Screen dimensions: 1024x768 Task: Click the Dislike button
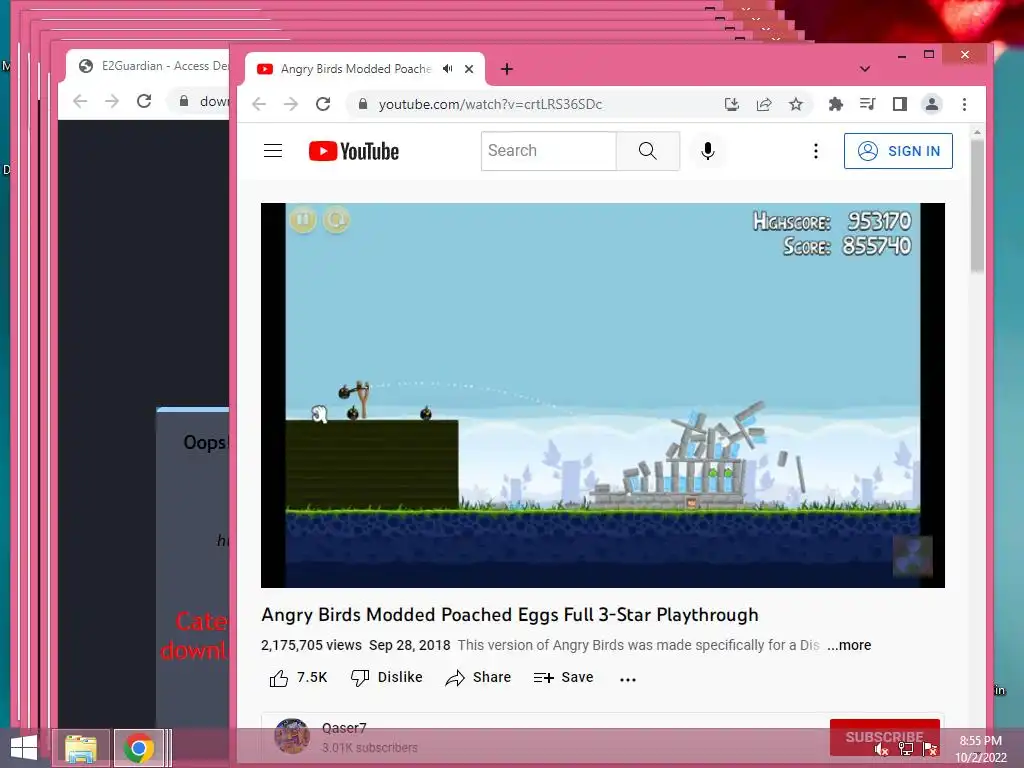[387, 678]
